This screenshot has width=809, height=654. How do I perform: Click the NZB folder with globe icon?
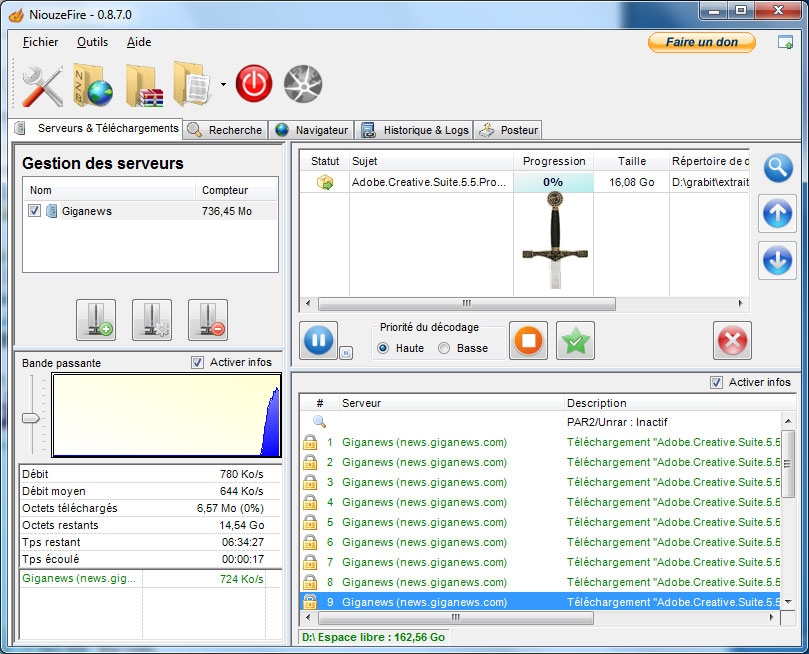coord(93,86)
